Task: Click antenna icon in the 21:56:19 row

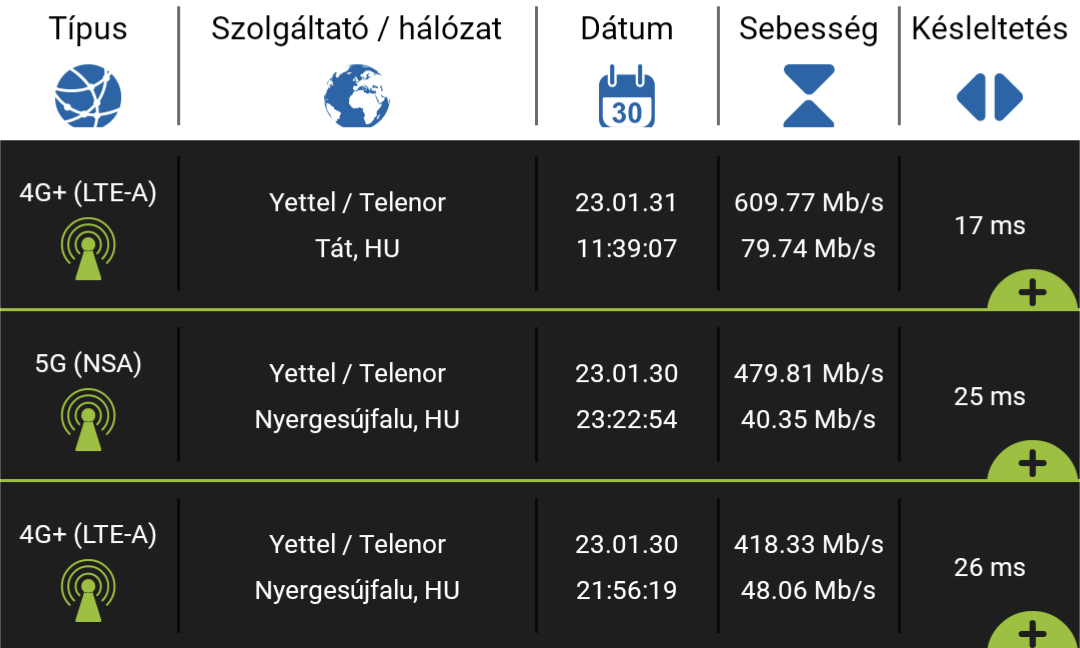Action: [x=88, y=590]
